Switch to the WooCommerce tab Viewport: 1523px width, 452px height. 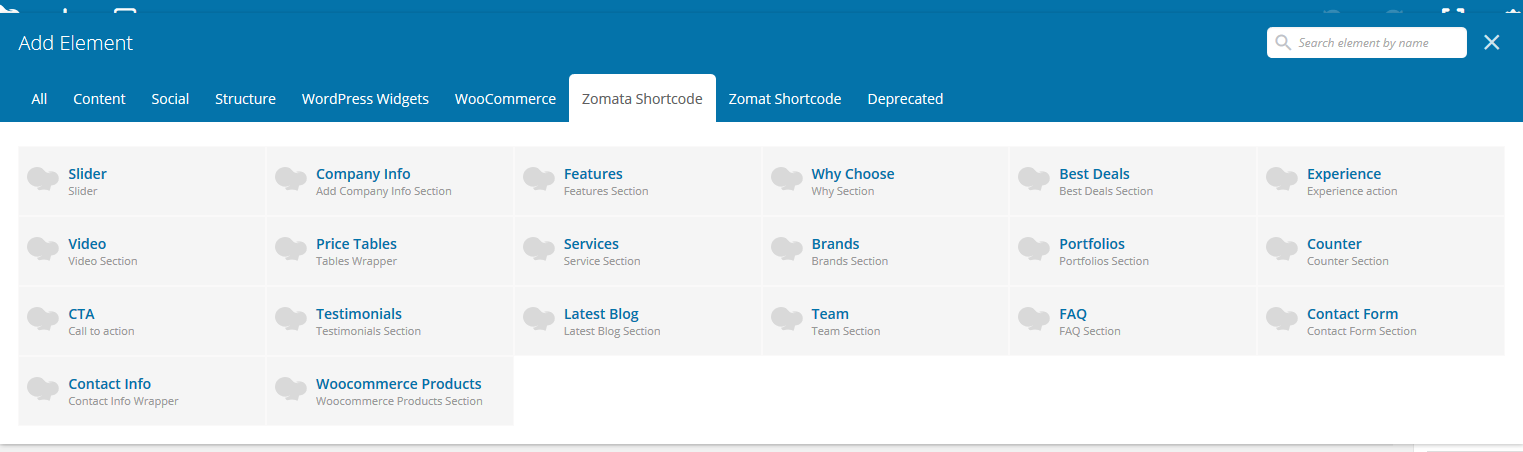(x=505, y=99)
